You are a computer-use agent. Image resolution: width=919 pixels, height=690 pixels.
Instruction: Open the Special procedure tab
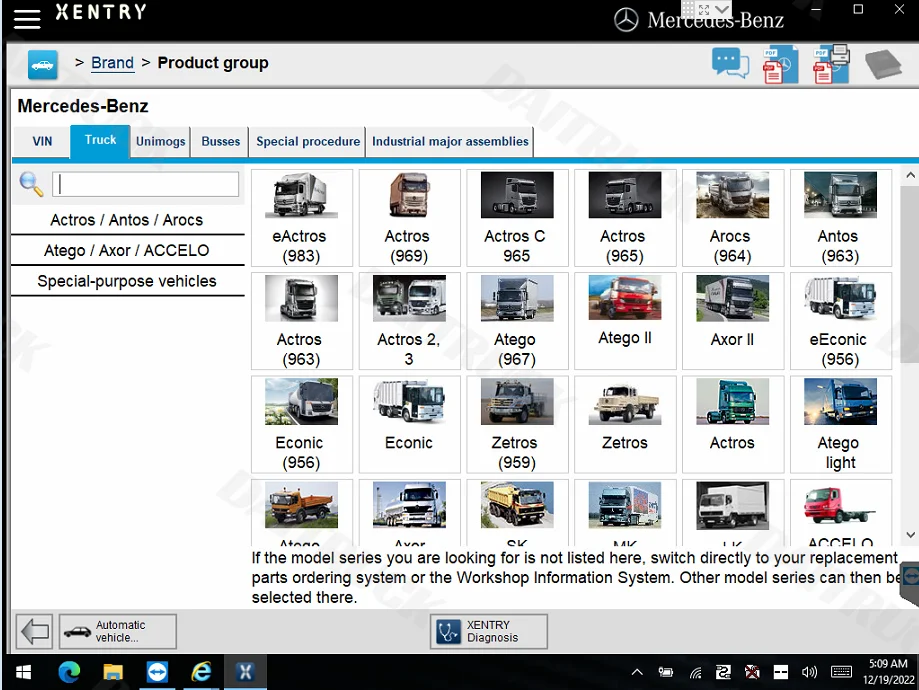pos(308,141)
